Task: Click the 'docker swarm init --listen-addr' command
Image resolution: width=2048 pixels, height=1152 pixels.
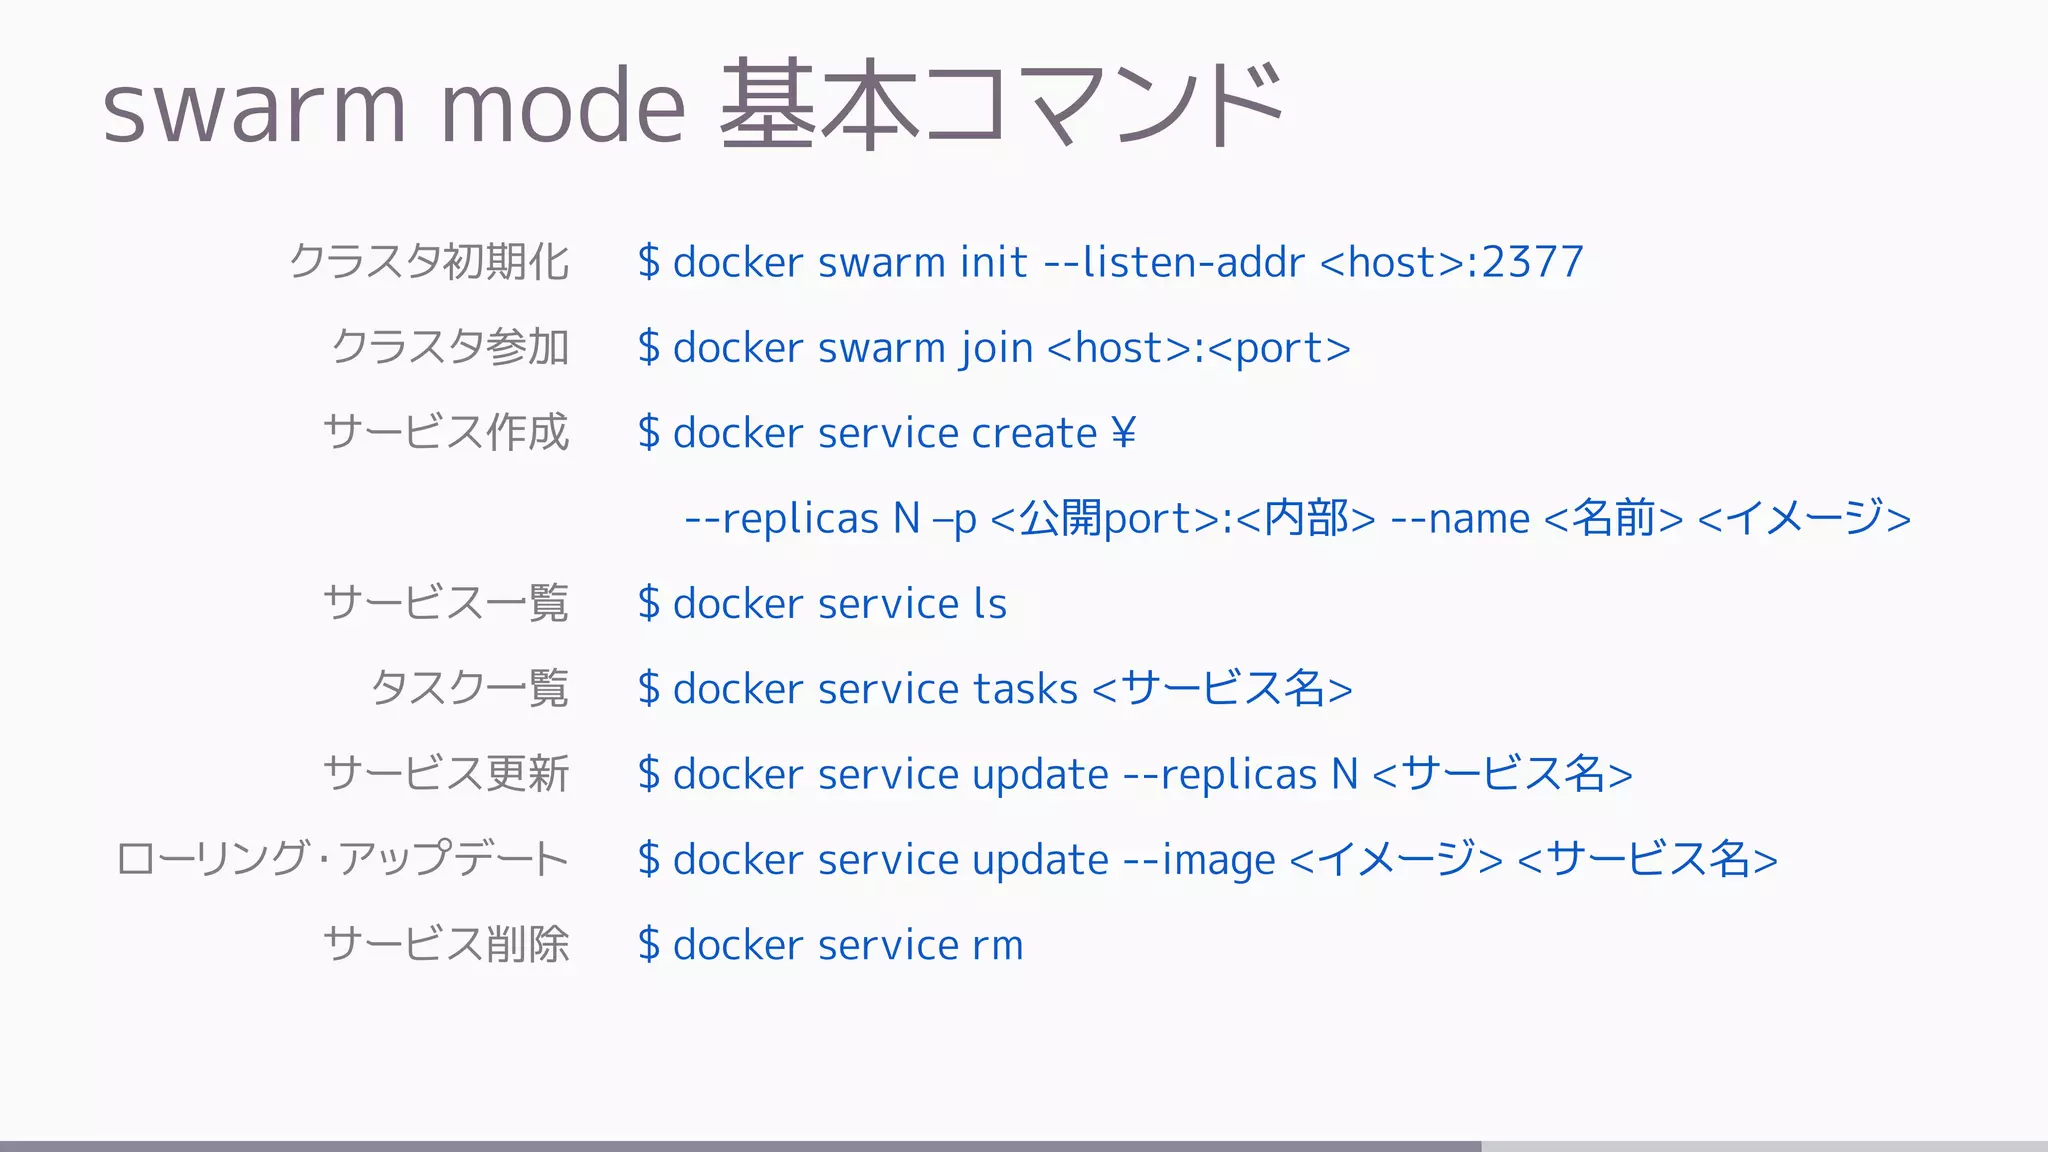Action: 1110,263
